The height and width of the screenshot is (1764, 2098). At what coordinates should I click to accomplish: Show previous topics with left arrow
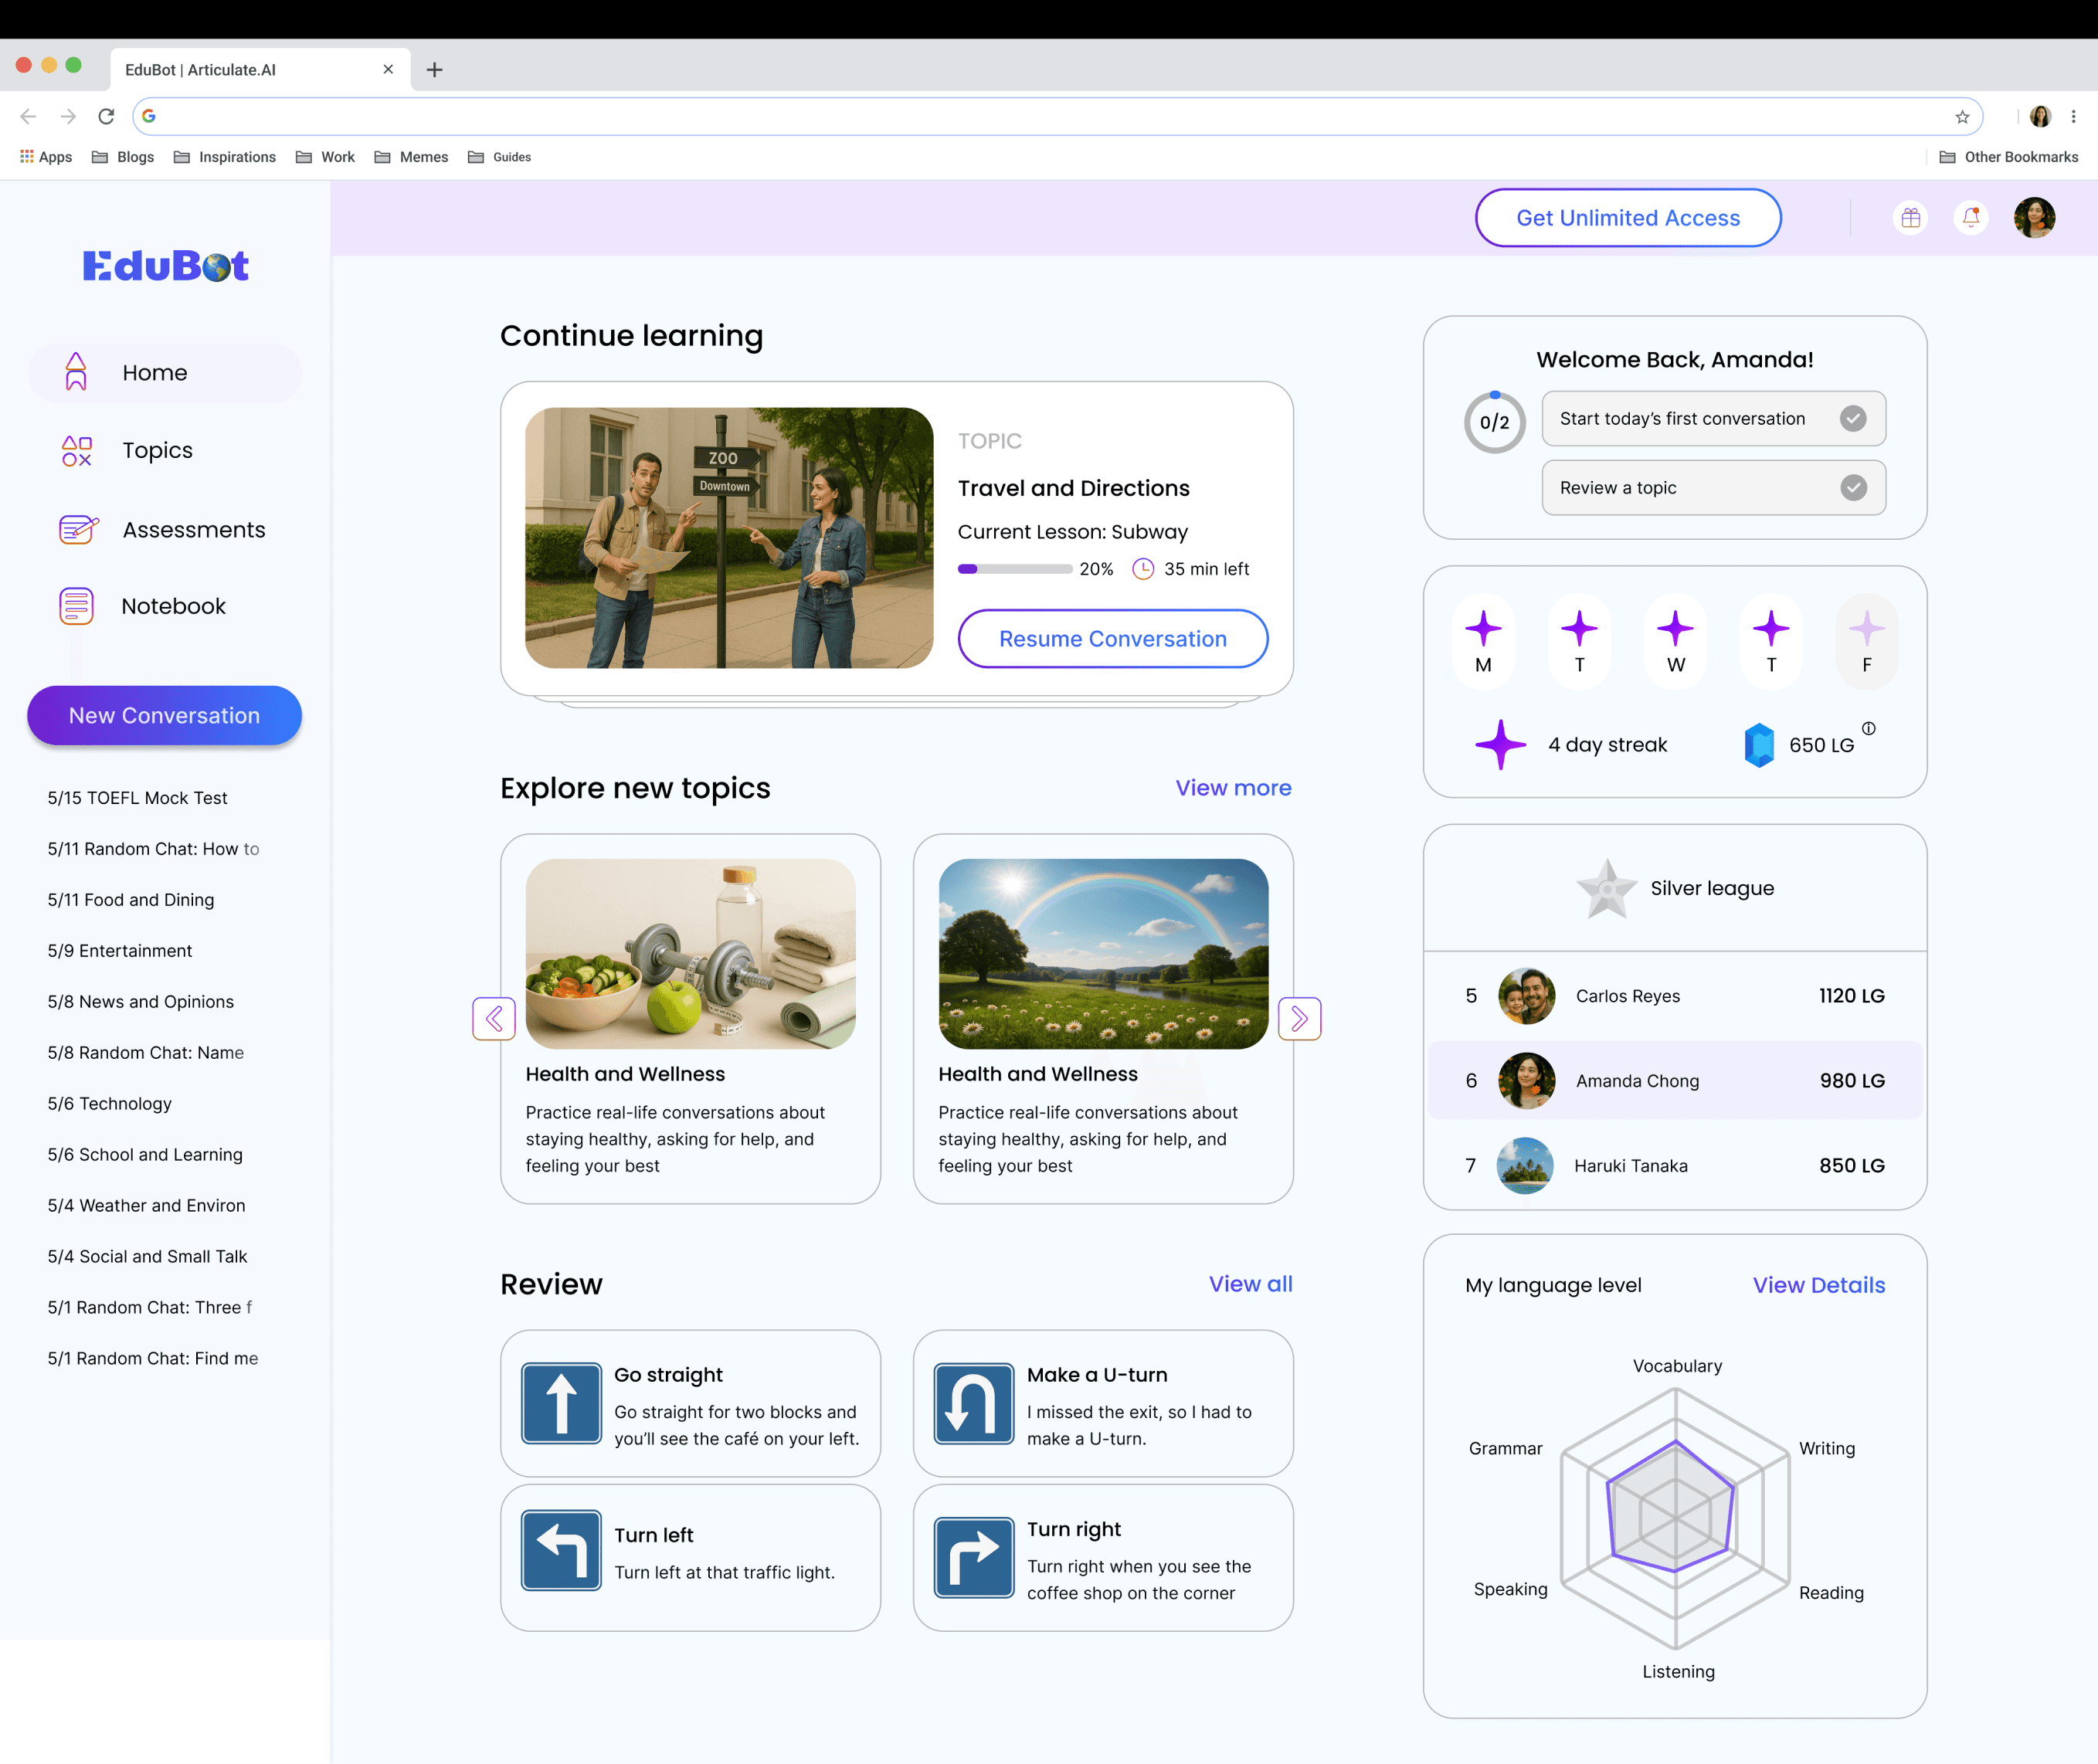tap(494, 1019)
